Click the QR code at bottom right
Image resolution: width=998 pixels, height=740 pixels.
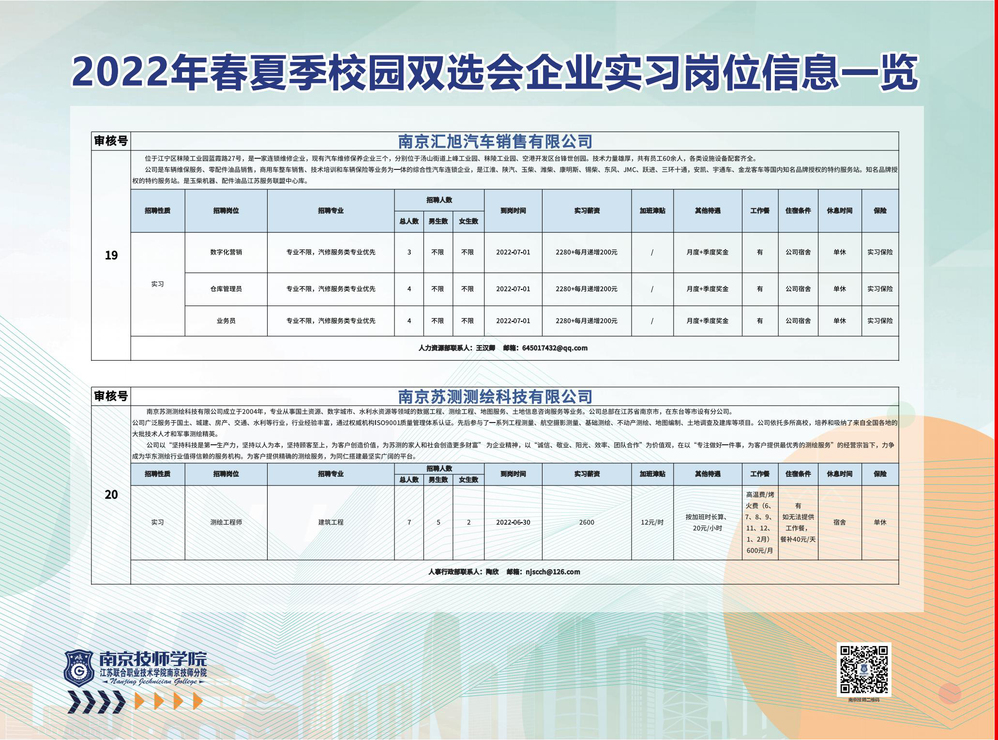tap(863, 669)
